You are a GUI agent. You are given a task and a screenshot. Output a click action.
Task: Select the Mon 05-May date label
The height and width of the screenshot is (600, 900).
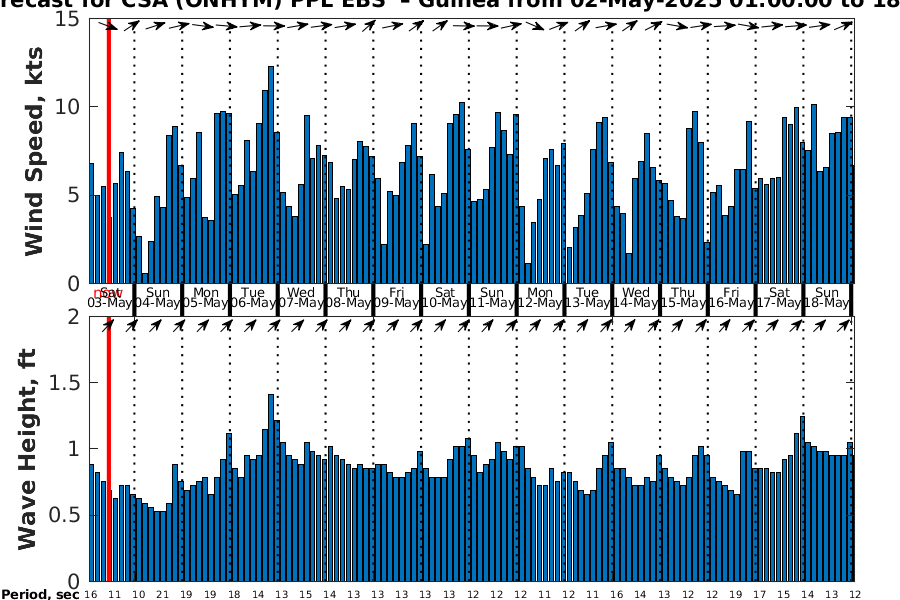click(x=205, y=297)
